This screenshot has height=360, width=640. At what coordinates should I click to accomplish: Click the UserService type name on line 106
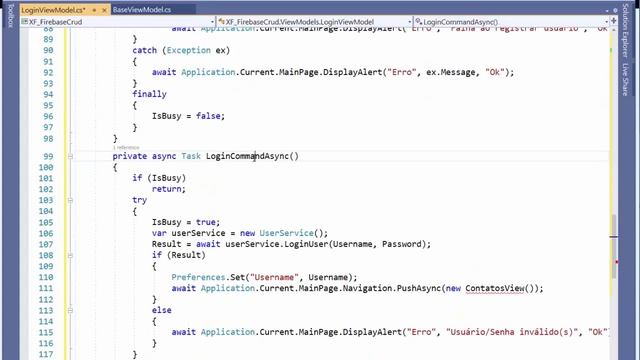[286, 233]
